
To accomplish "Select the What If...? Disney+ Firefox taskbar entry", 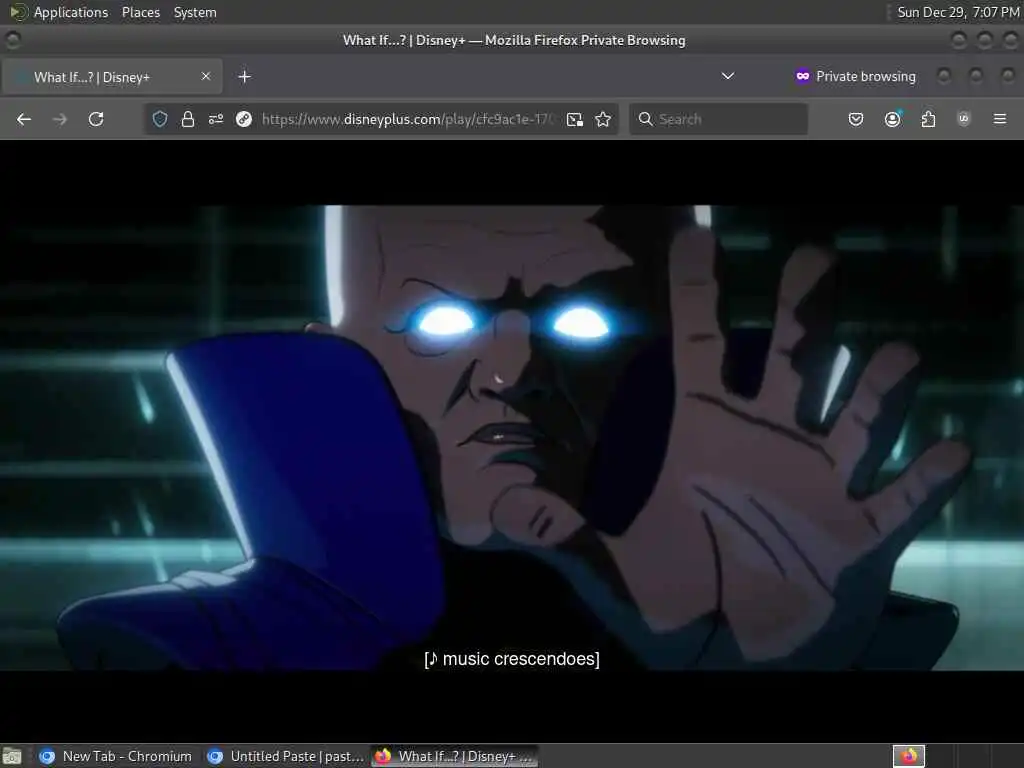I will click(455, 756).
